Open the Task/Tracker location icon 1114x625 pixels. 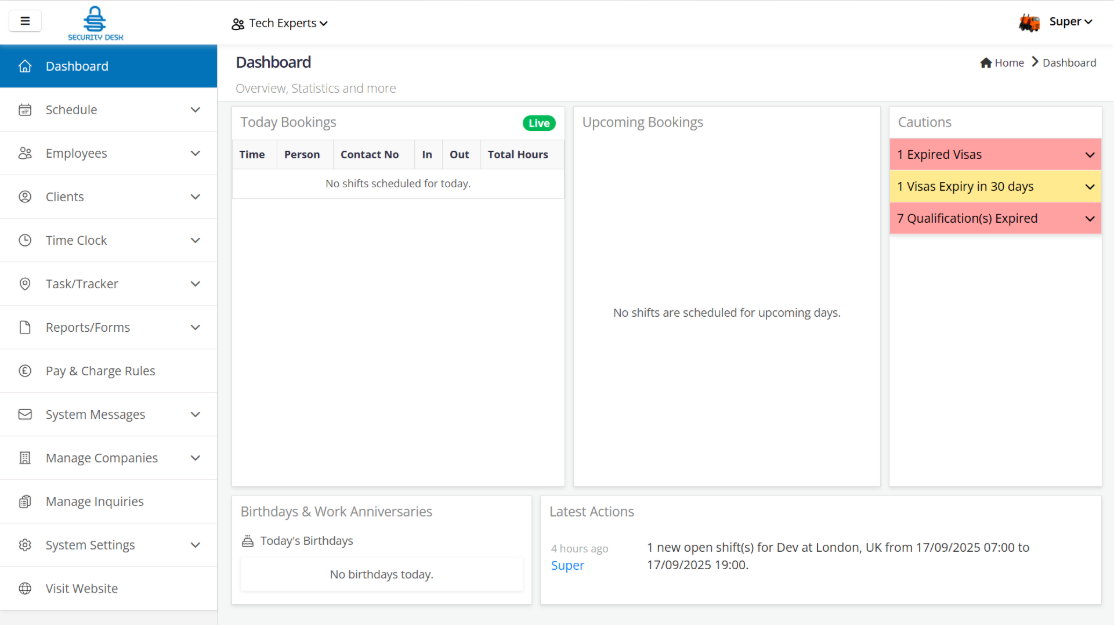pos(25,283)
